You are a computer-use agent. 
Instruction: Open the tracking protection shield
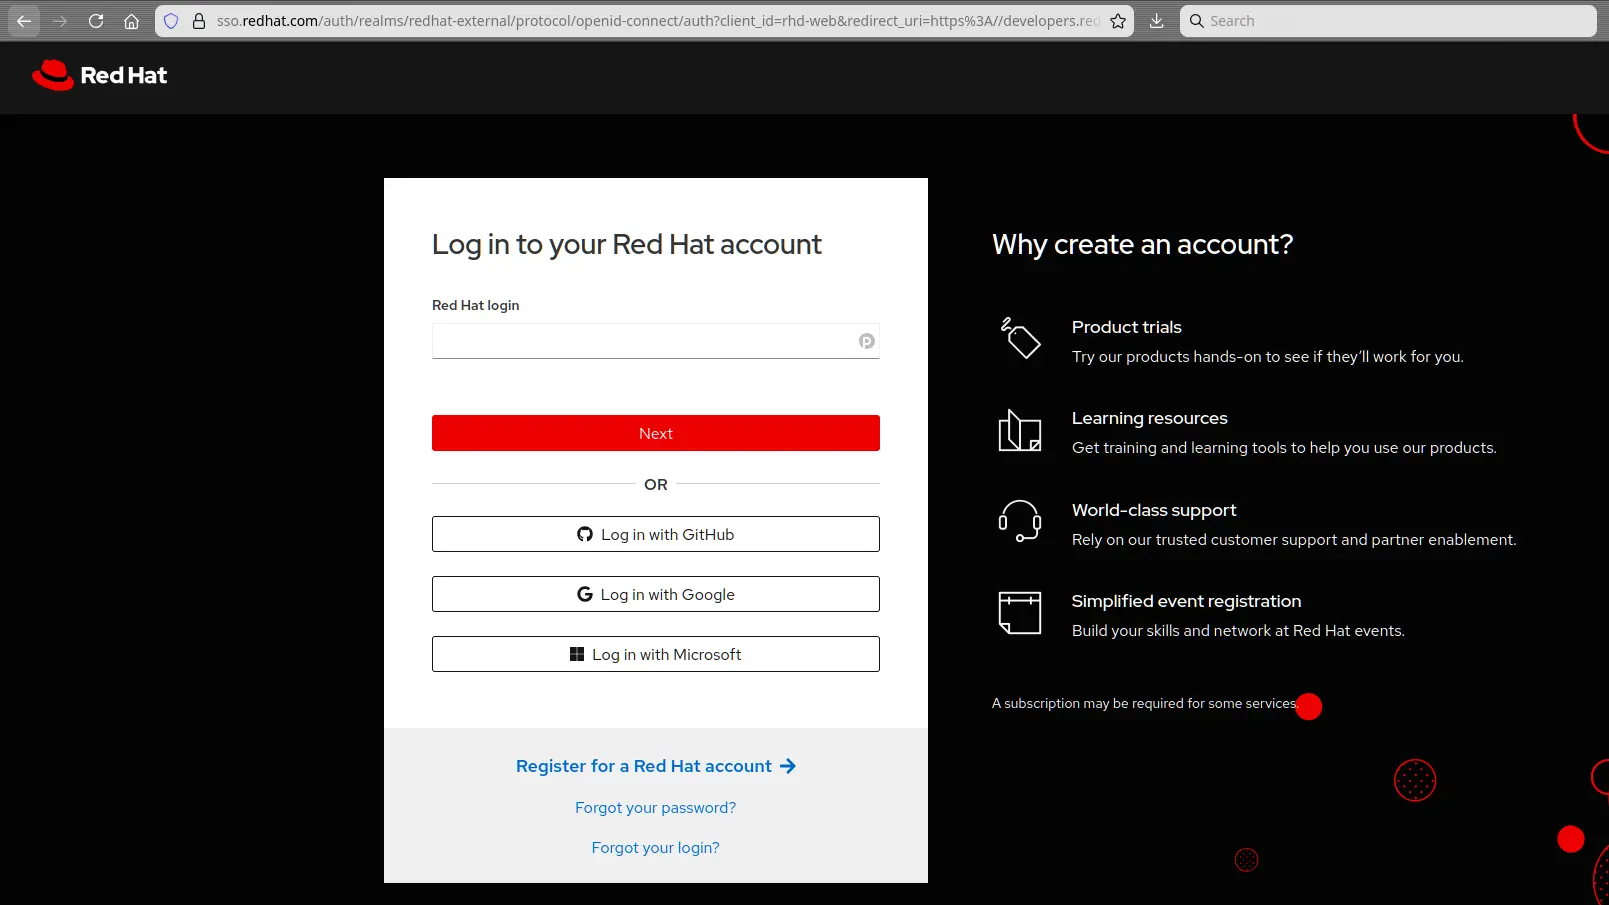pos(171,21)
